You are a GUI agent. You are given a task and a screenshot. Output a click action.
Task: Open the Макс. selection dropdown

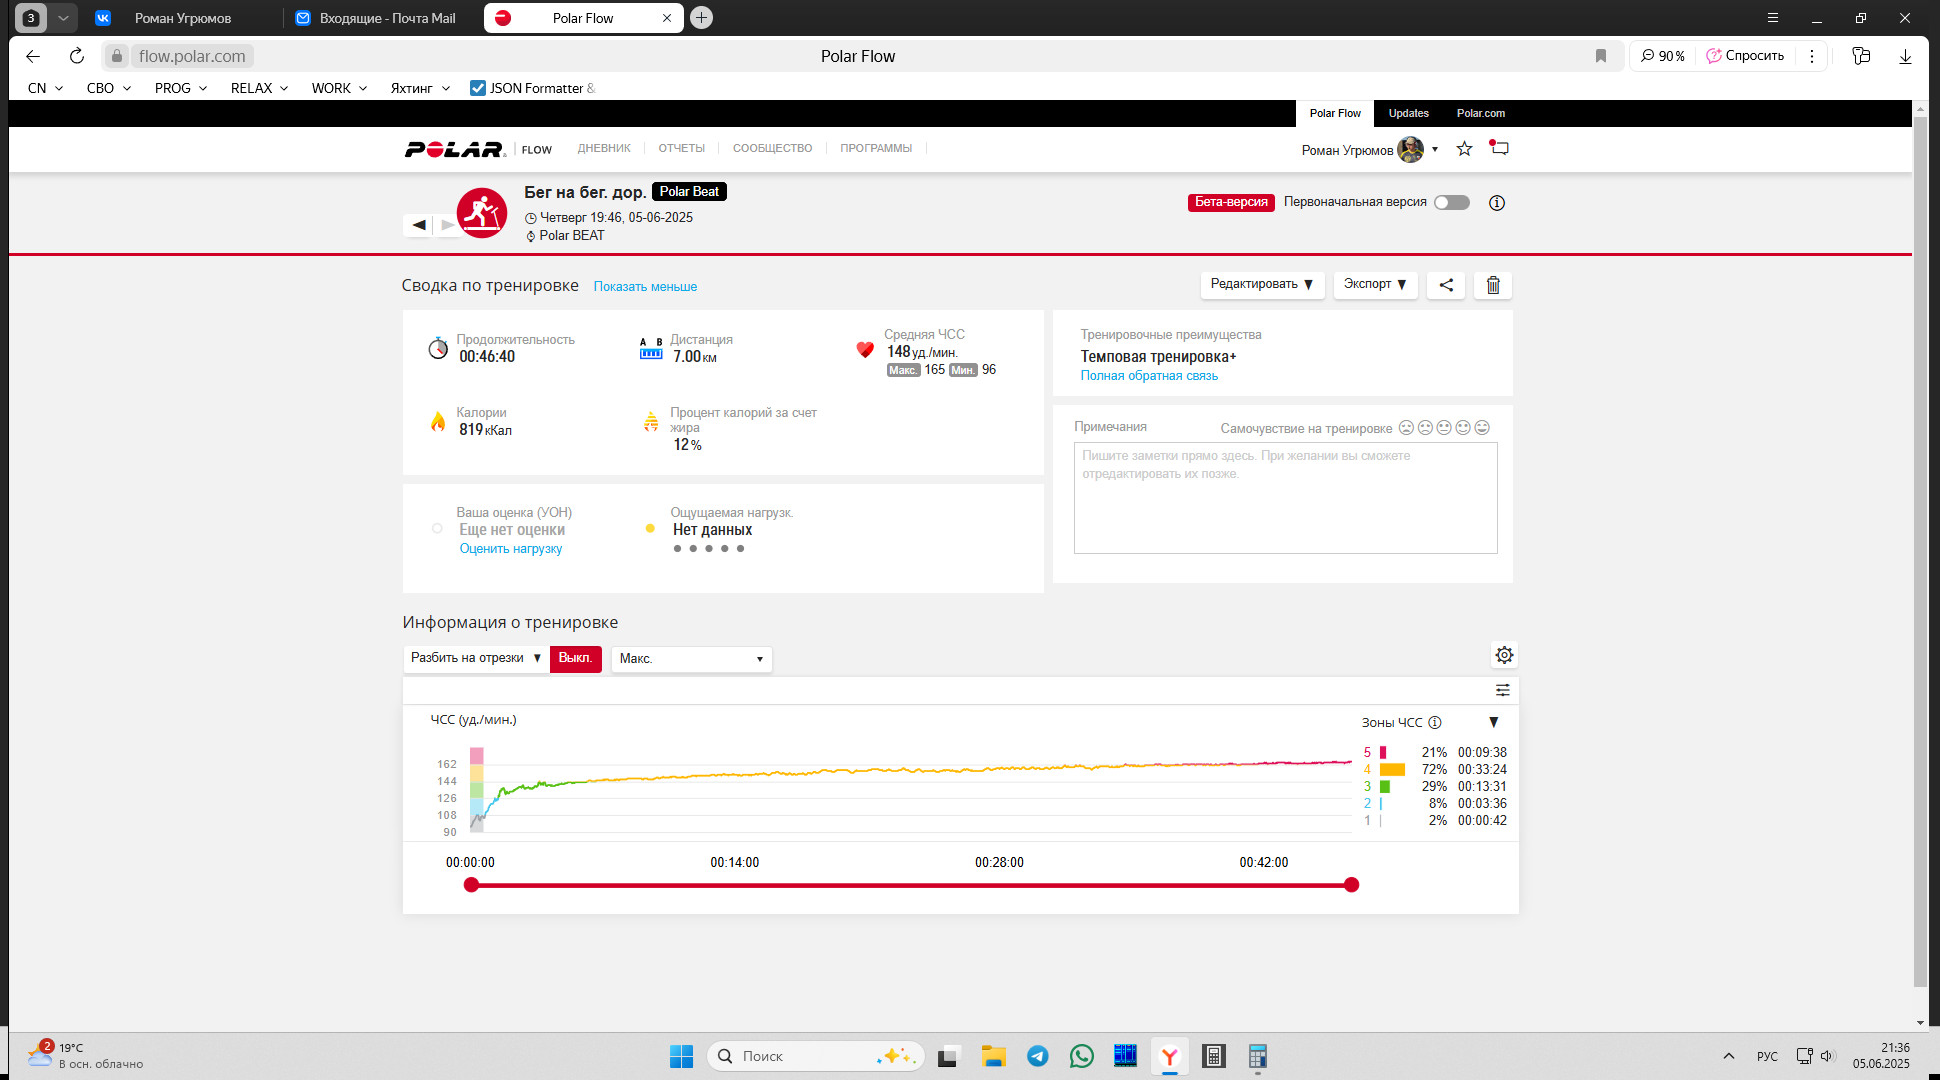(691, 659)
